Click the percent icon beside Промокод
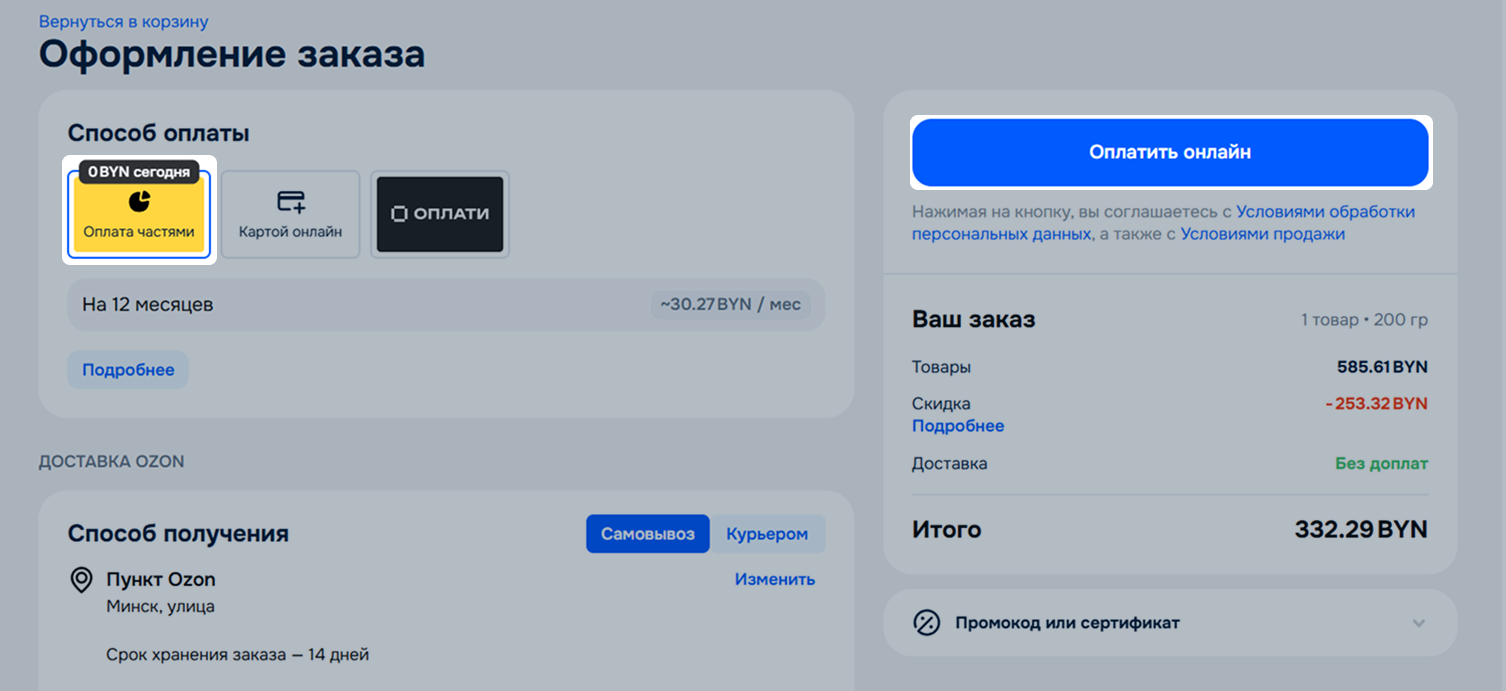1506x691 pixels. coord(927,623)
